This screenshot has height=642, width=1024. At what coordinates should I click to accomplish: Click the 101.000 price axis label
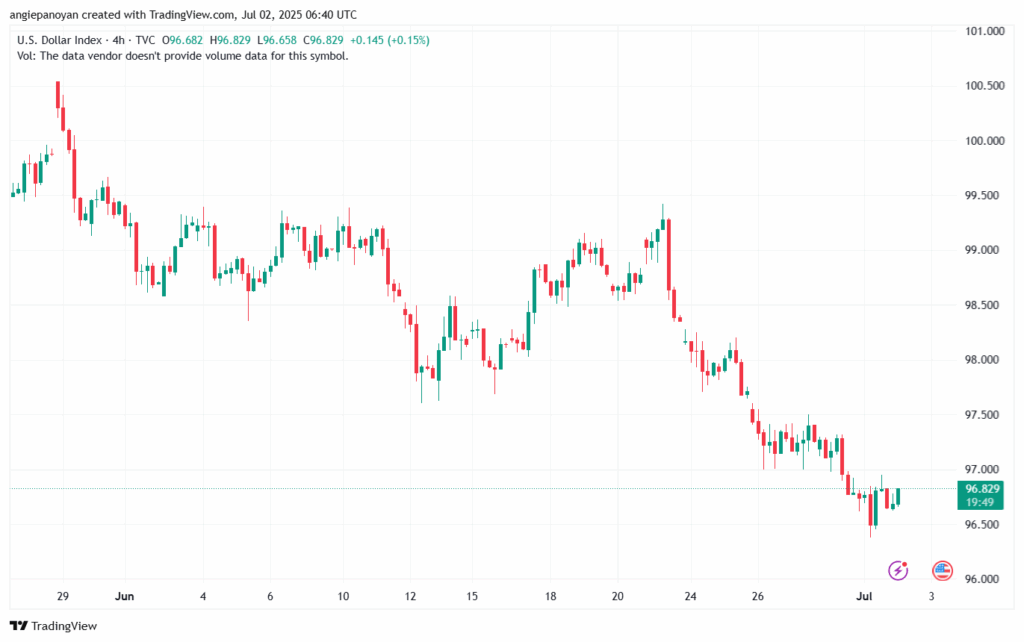tap(985, 31)
